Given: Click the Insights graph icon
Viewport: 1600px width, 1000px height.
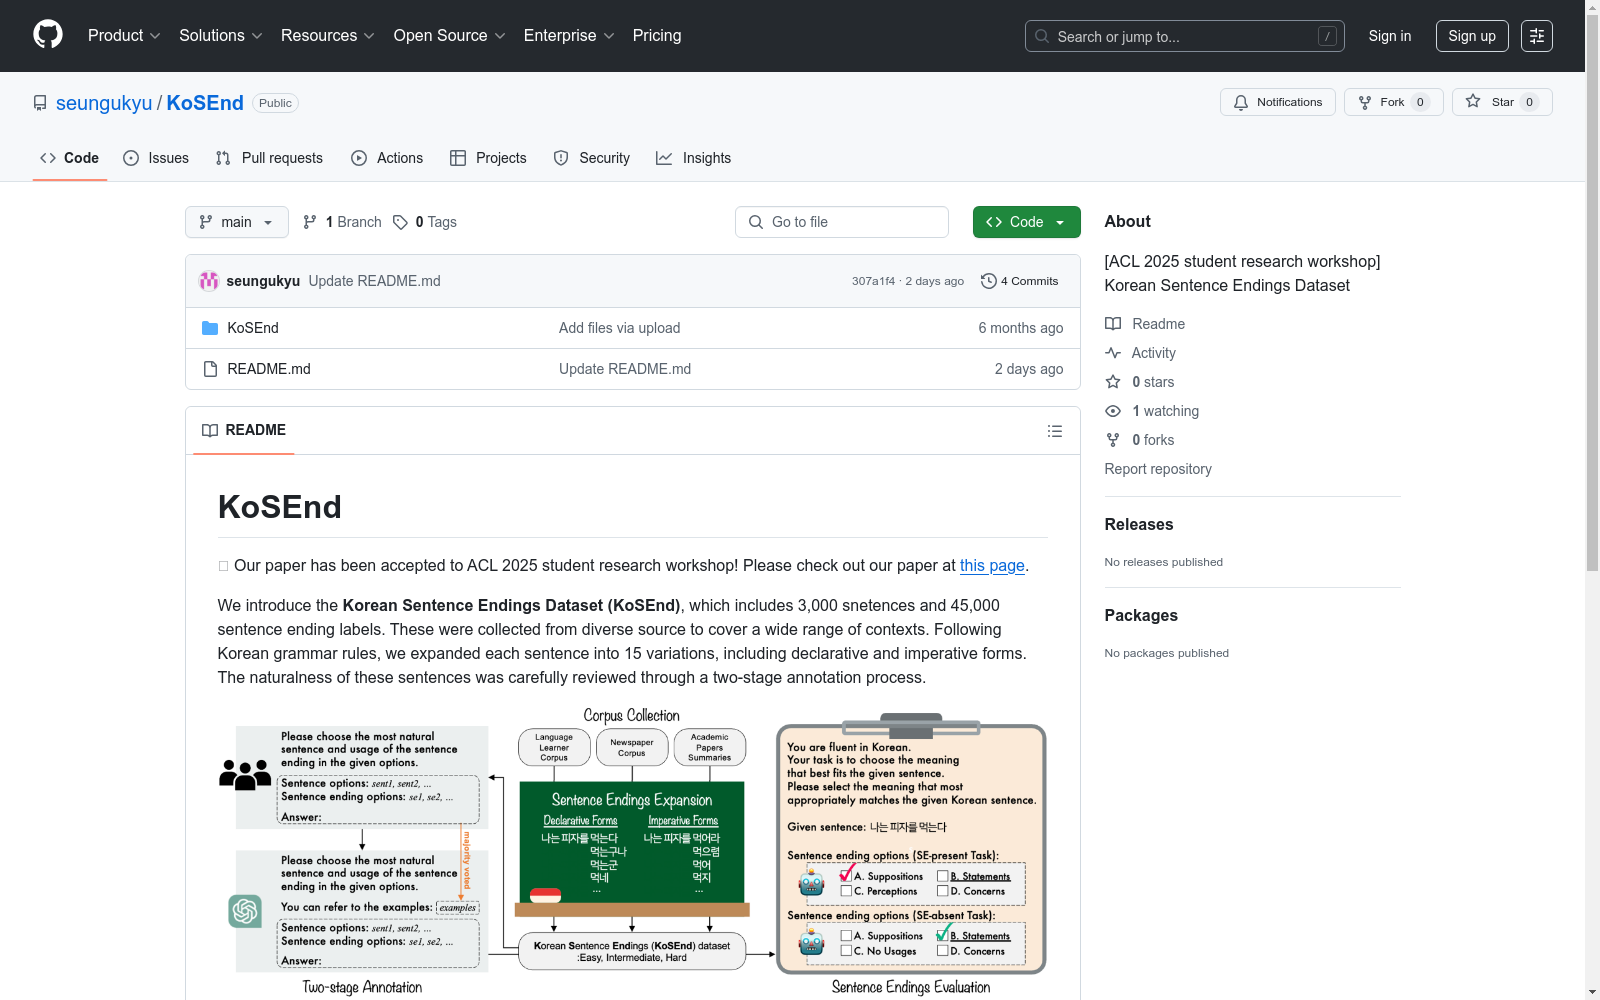Looking at the screenshot, I should [664, 158].
